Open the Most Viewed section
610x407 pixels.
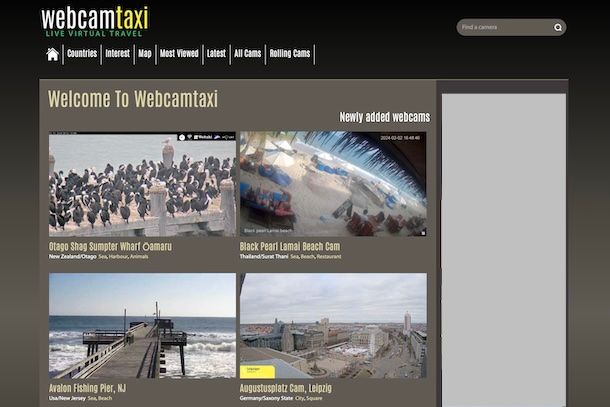click(x=179, y=54)
